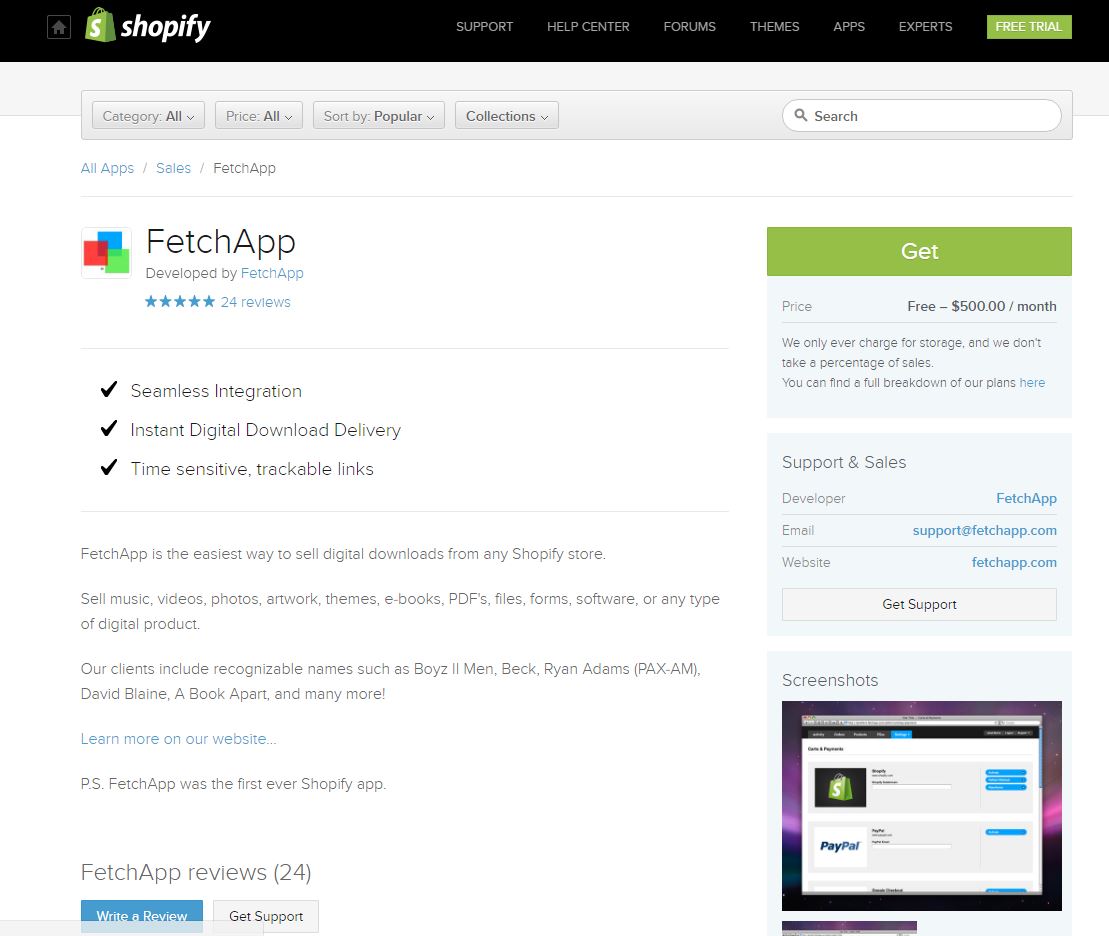Go to Sales breadcrumb link
The image size is (1109, 936).
(x=173, y=168)
